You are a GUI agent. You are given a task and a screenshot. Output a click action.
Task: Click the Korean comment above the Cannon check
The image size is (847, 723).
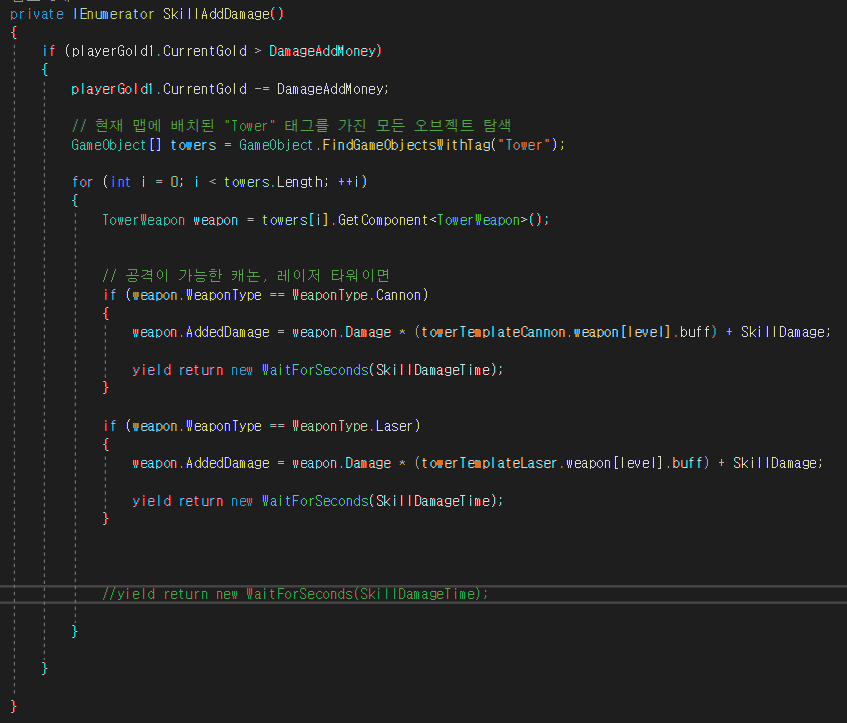[x=245, y=275]
